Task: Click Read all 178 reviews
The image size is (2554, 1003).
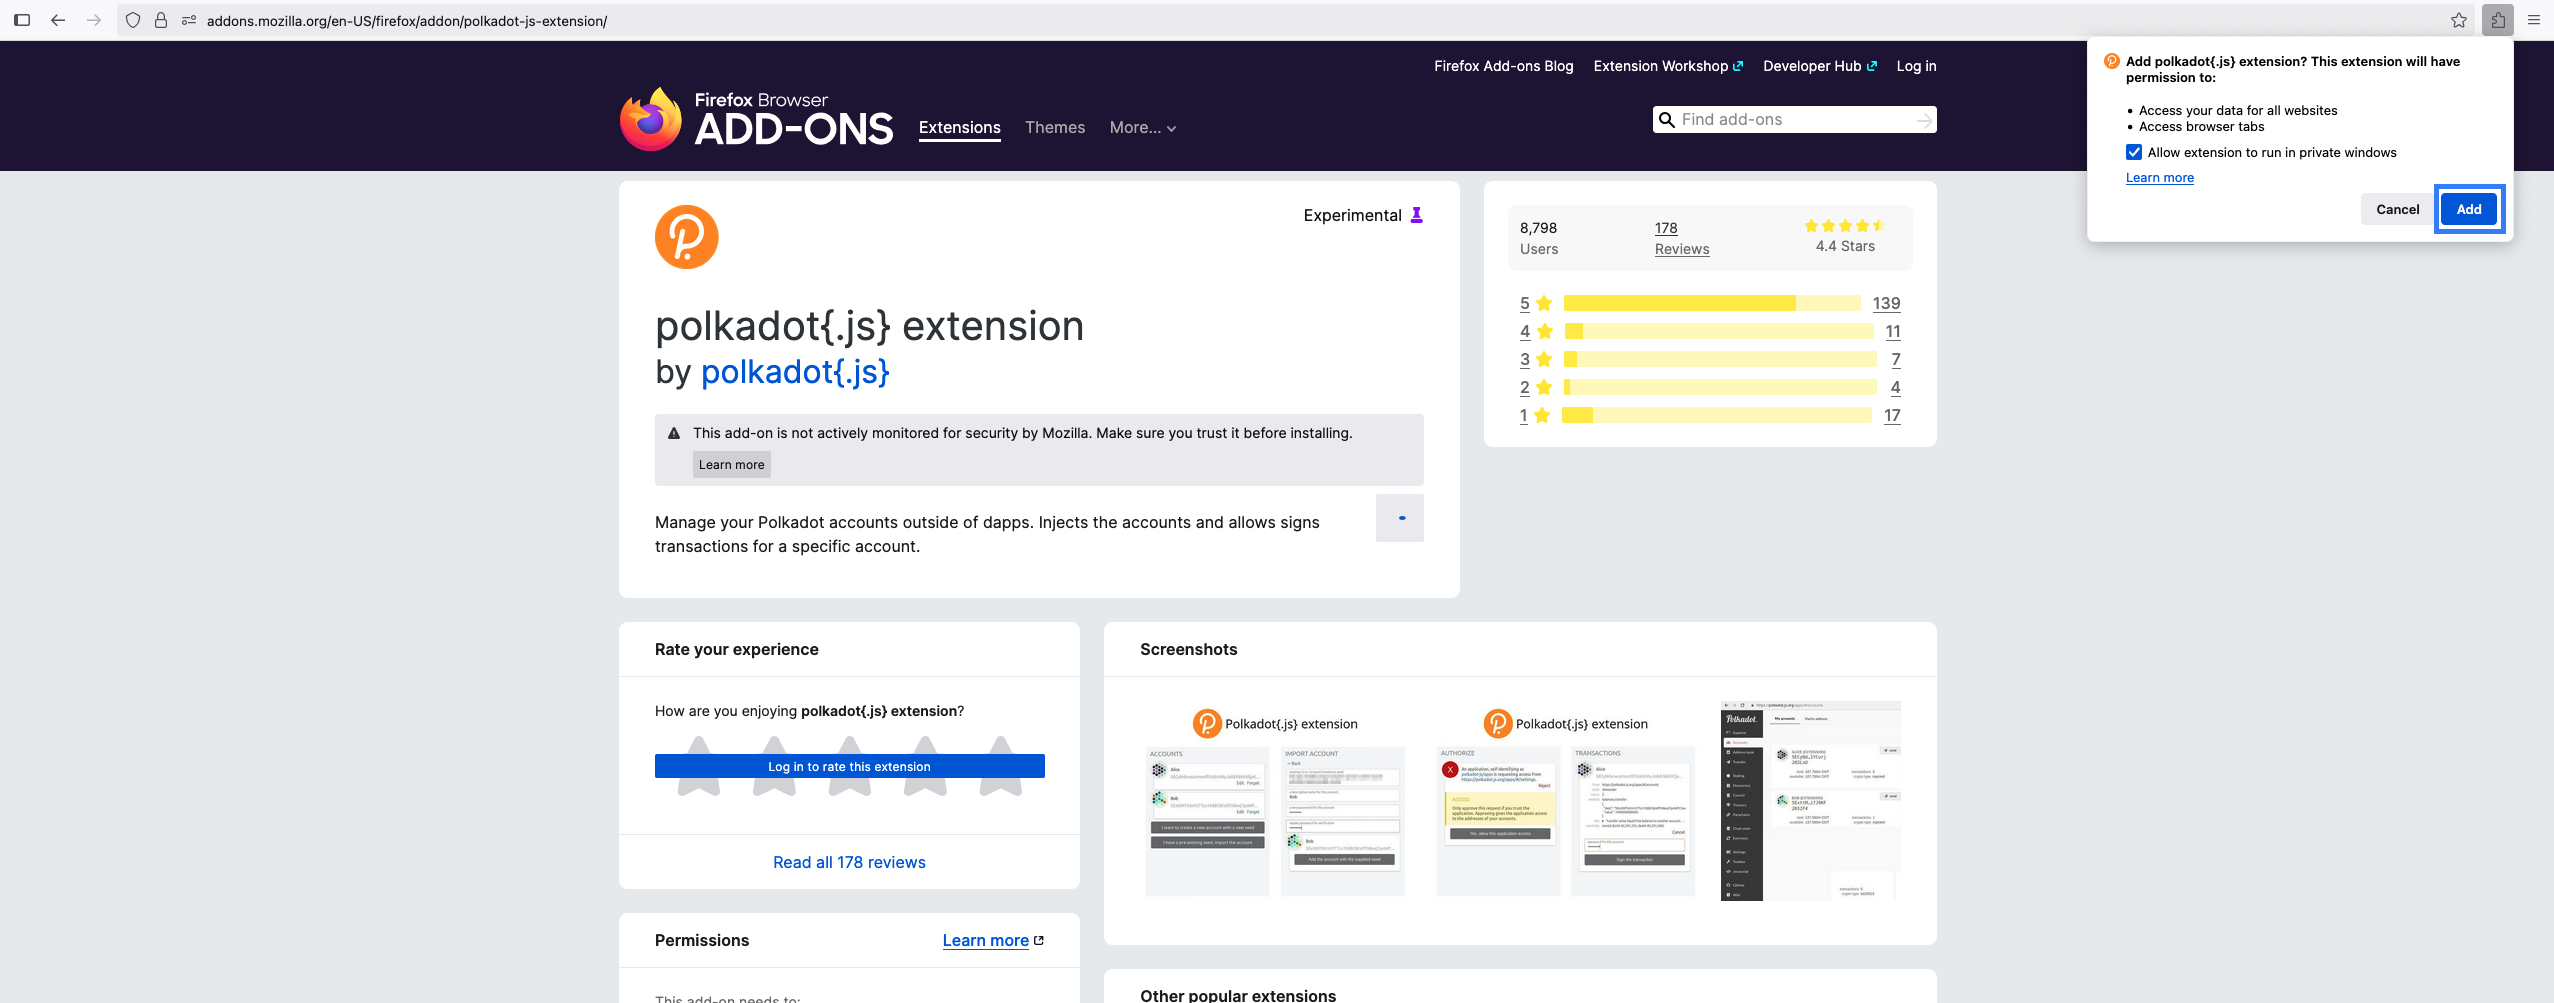Action: point(850,862)
